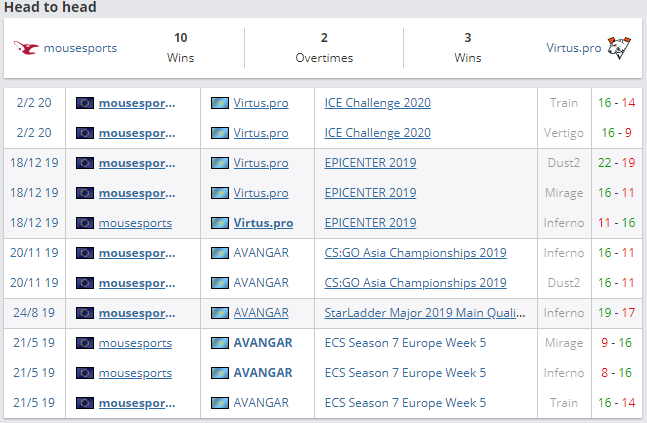The width and height of the screenshot is (647, 423).
Task: Click the 22 - 19 Dust2 score
Action: tap(616, 163)
